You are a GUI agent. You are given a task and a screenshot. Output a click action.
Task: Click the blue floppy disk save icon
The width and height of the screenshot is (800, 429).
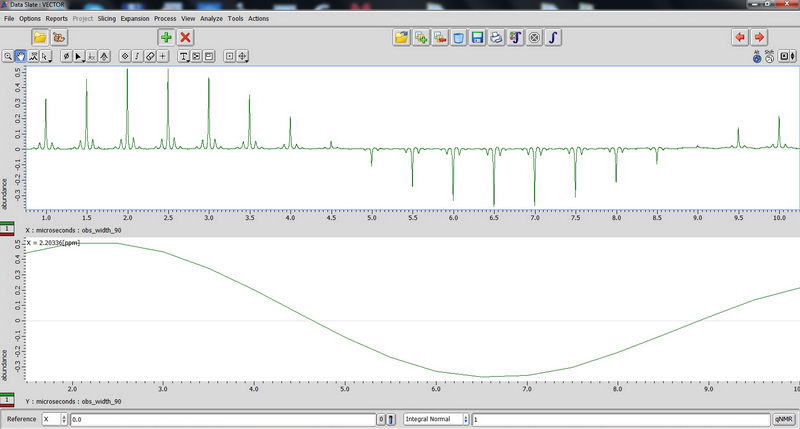point(477,37)
